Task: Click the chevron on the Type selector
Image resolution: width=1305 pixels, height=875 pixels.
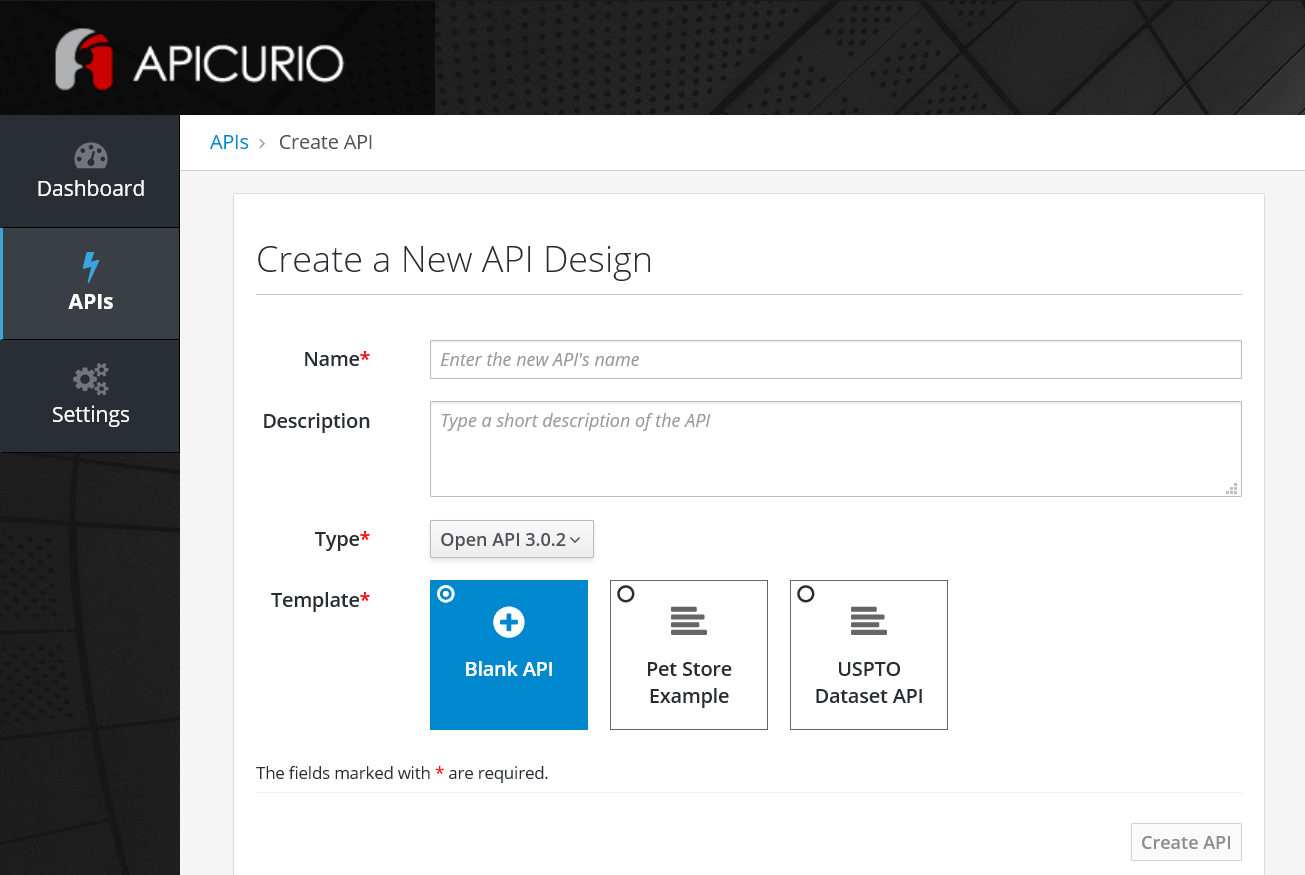Action: pos(577,539)
